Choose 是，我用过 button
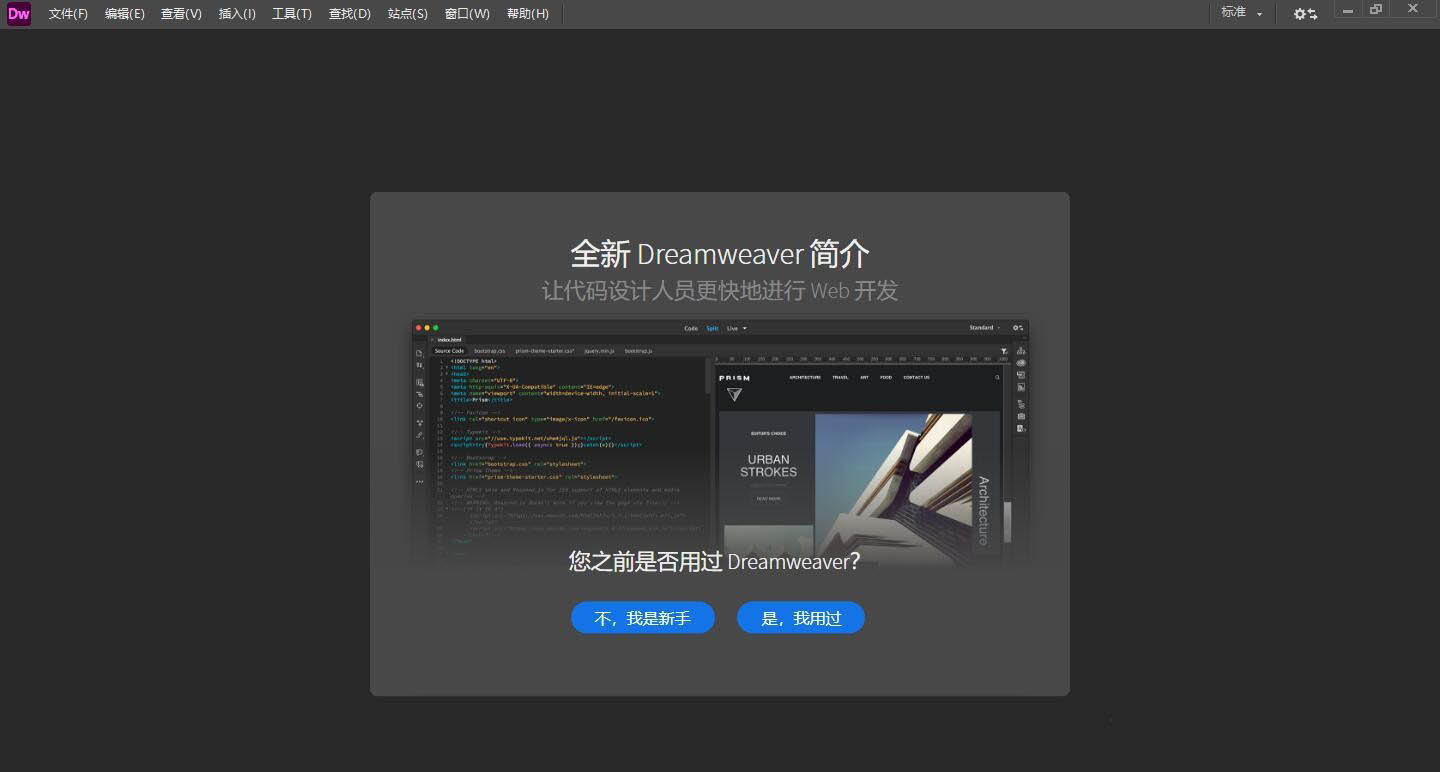 [x=801, y=618]
